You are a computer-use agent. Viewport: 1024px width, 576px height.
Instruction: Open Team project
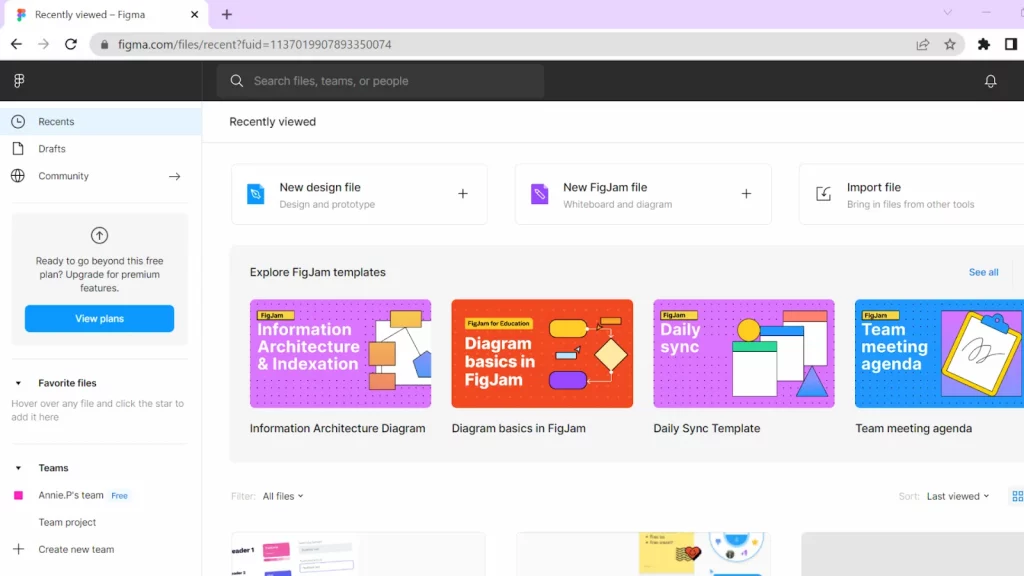point(67,522)
